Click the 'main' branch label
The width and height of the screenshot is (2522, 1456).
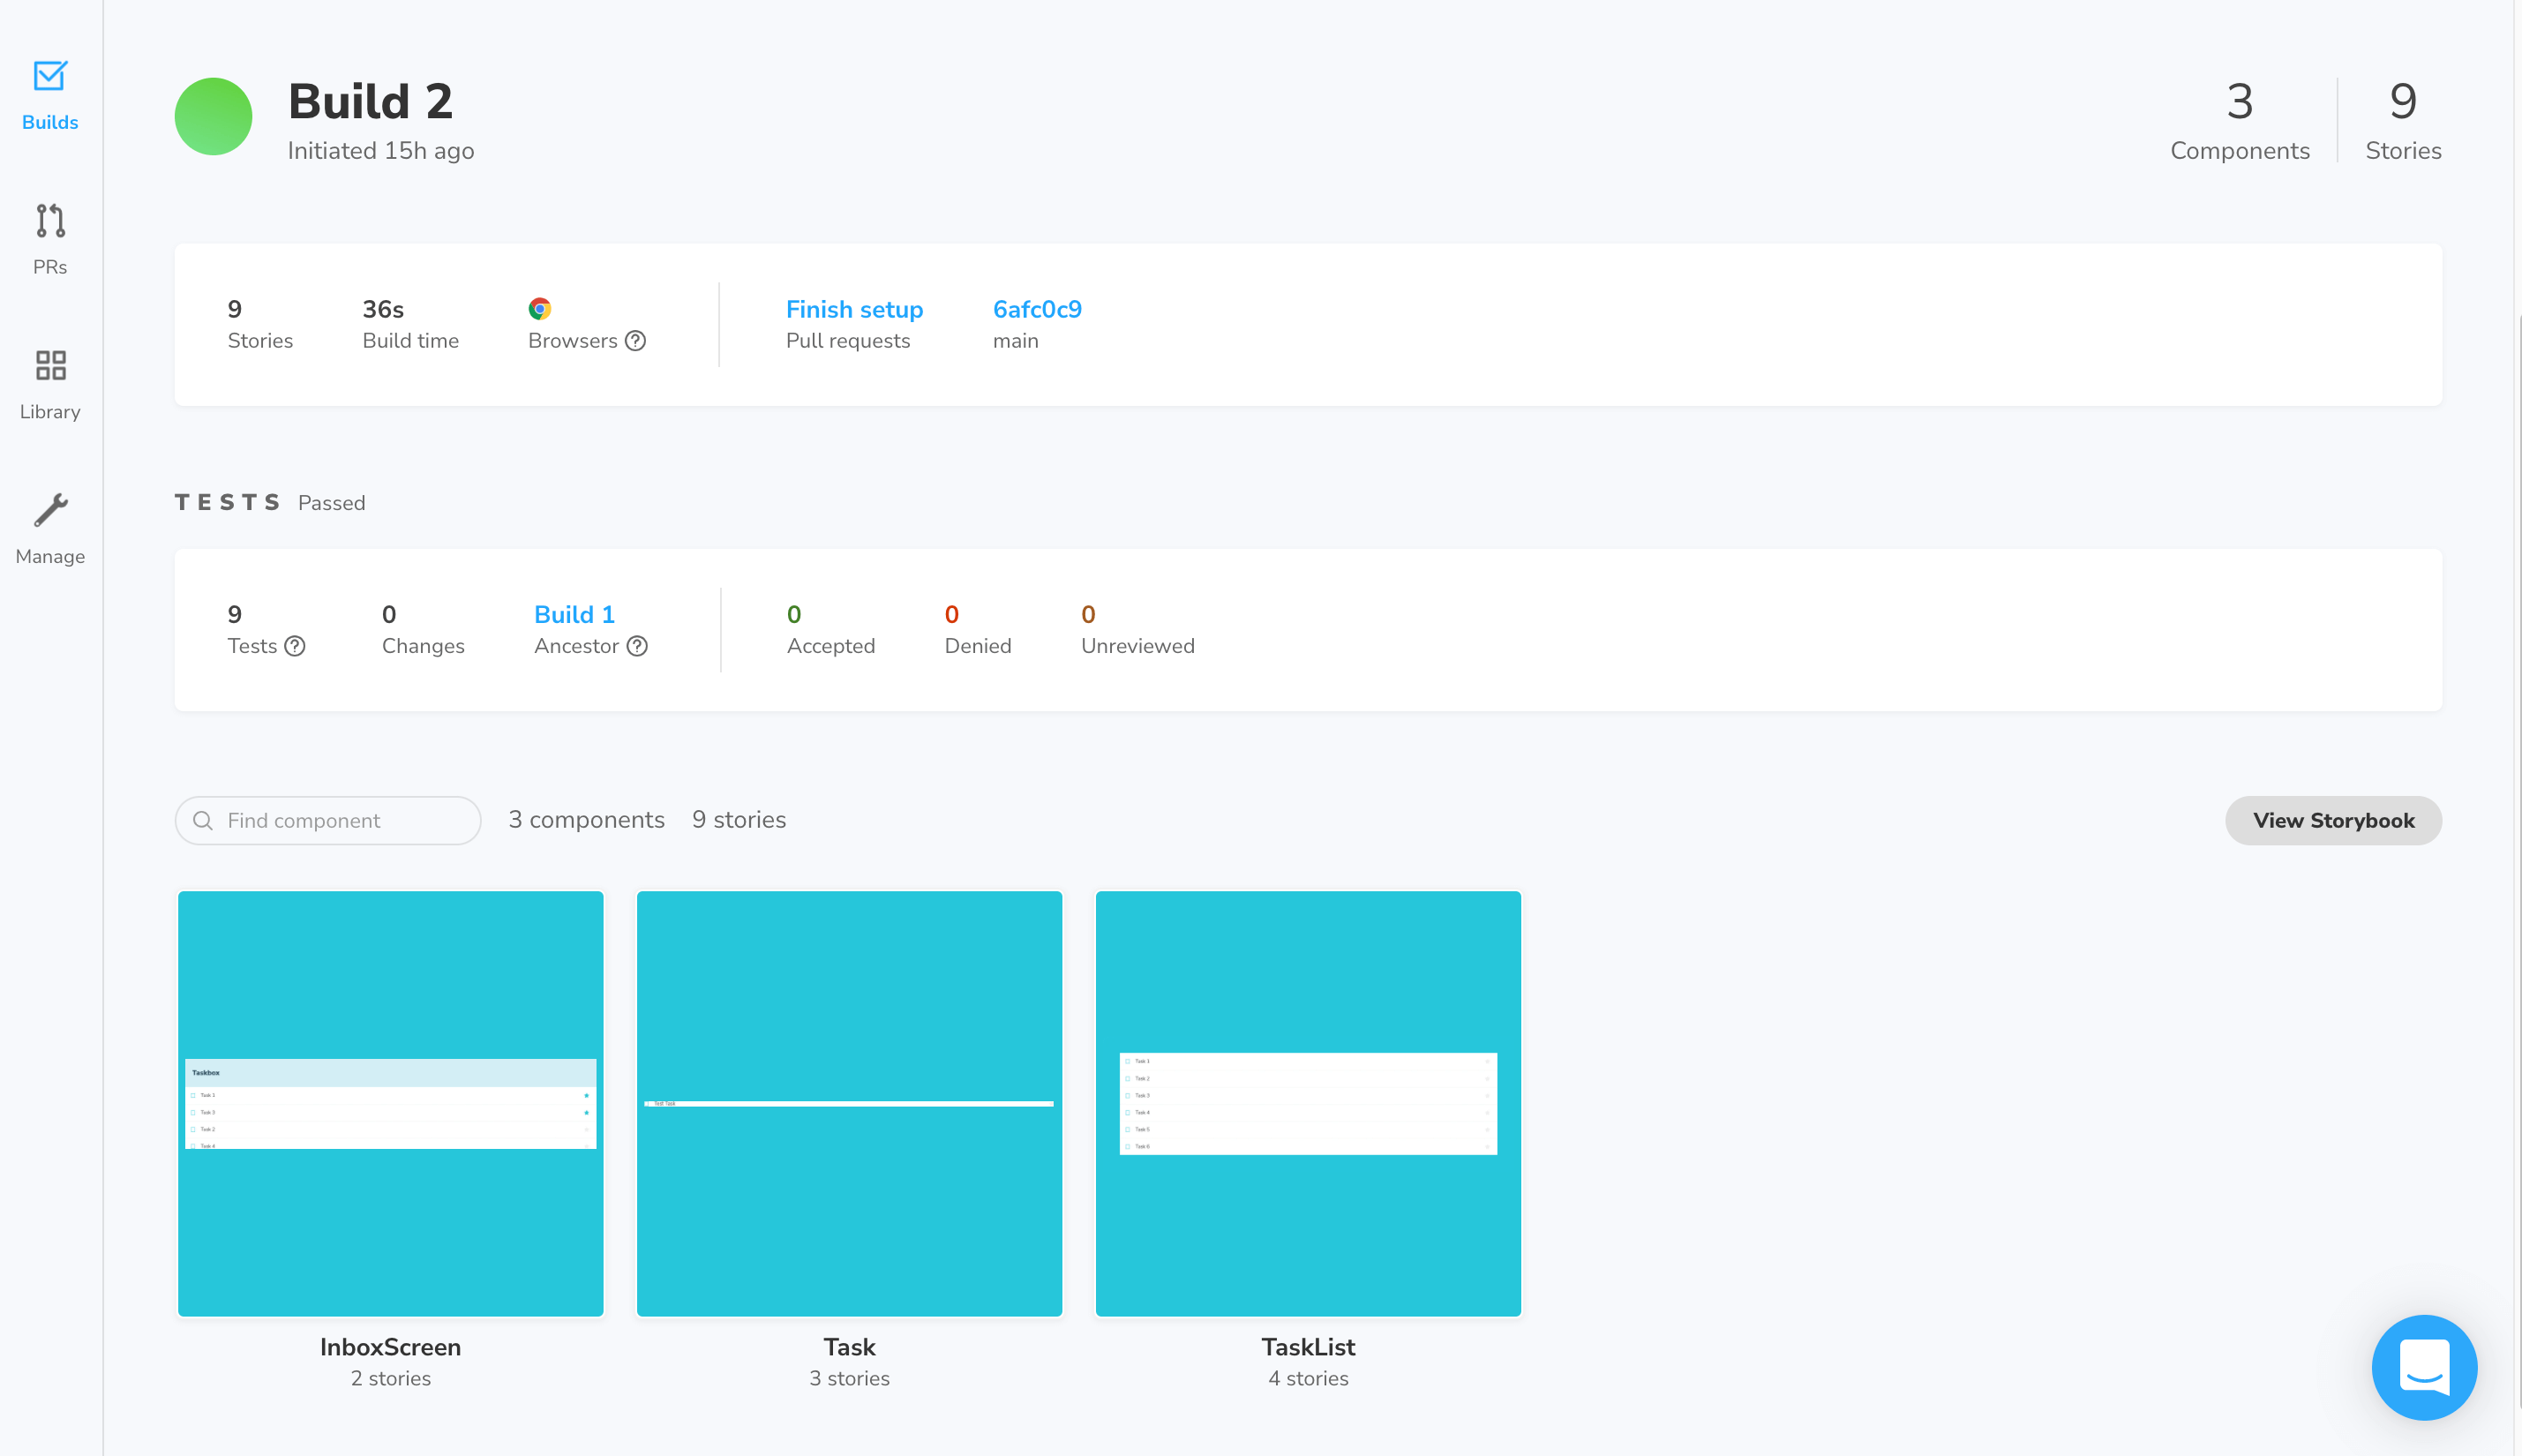(x=1015, y=341)
